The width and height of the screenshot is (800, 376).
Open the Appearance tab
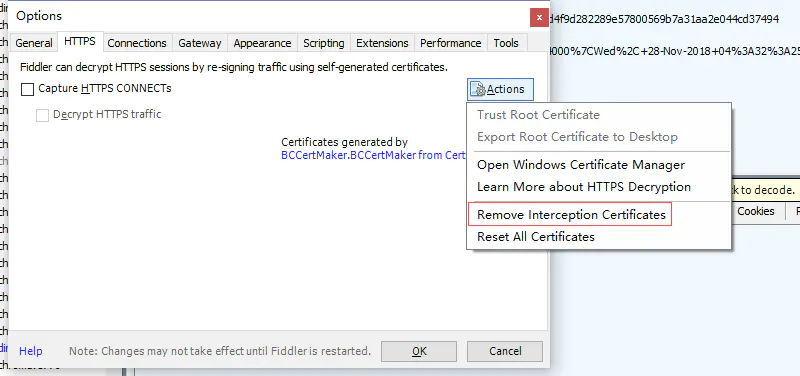click(x=262, y=43)
